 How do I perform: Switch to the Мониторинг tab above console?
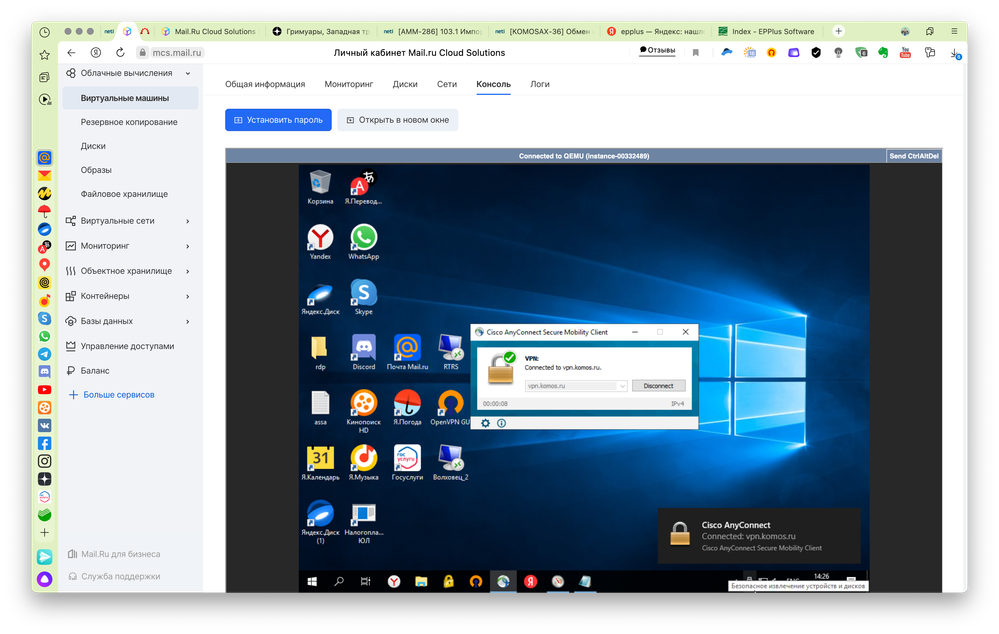[x=349, y=84]
